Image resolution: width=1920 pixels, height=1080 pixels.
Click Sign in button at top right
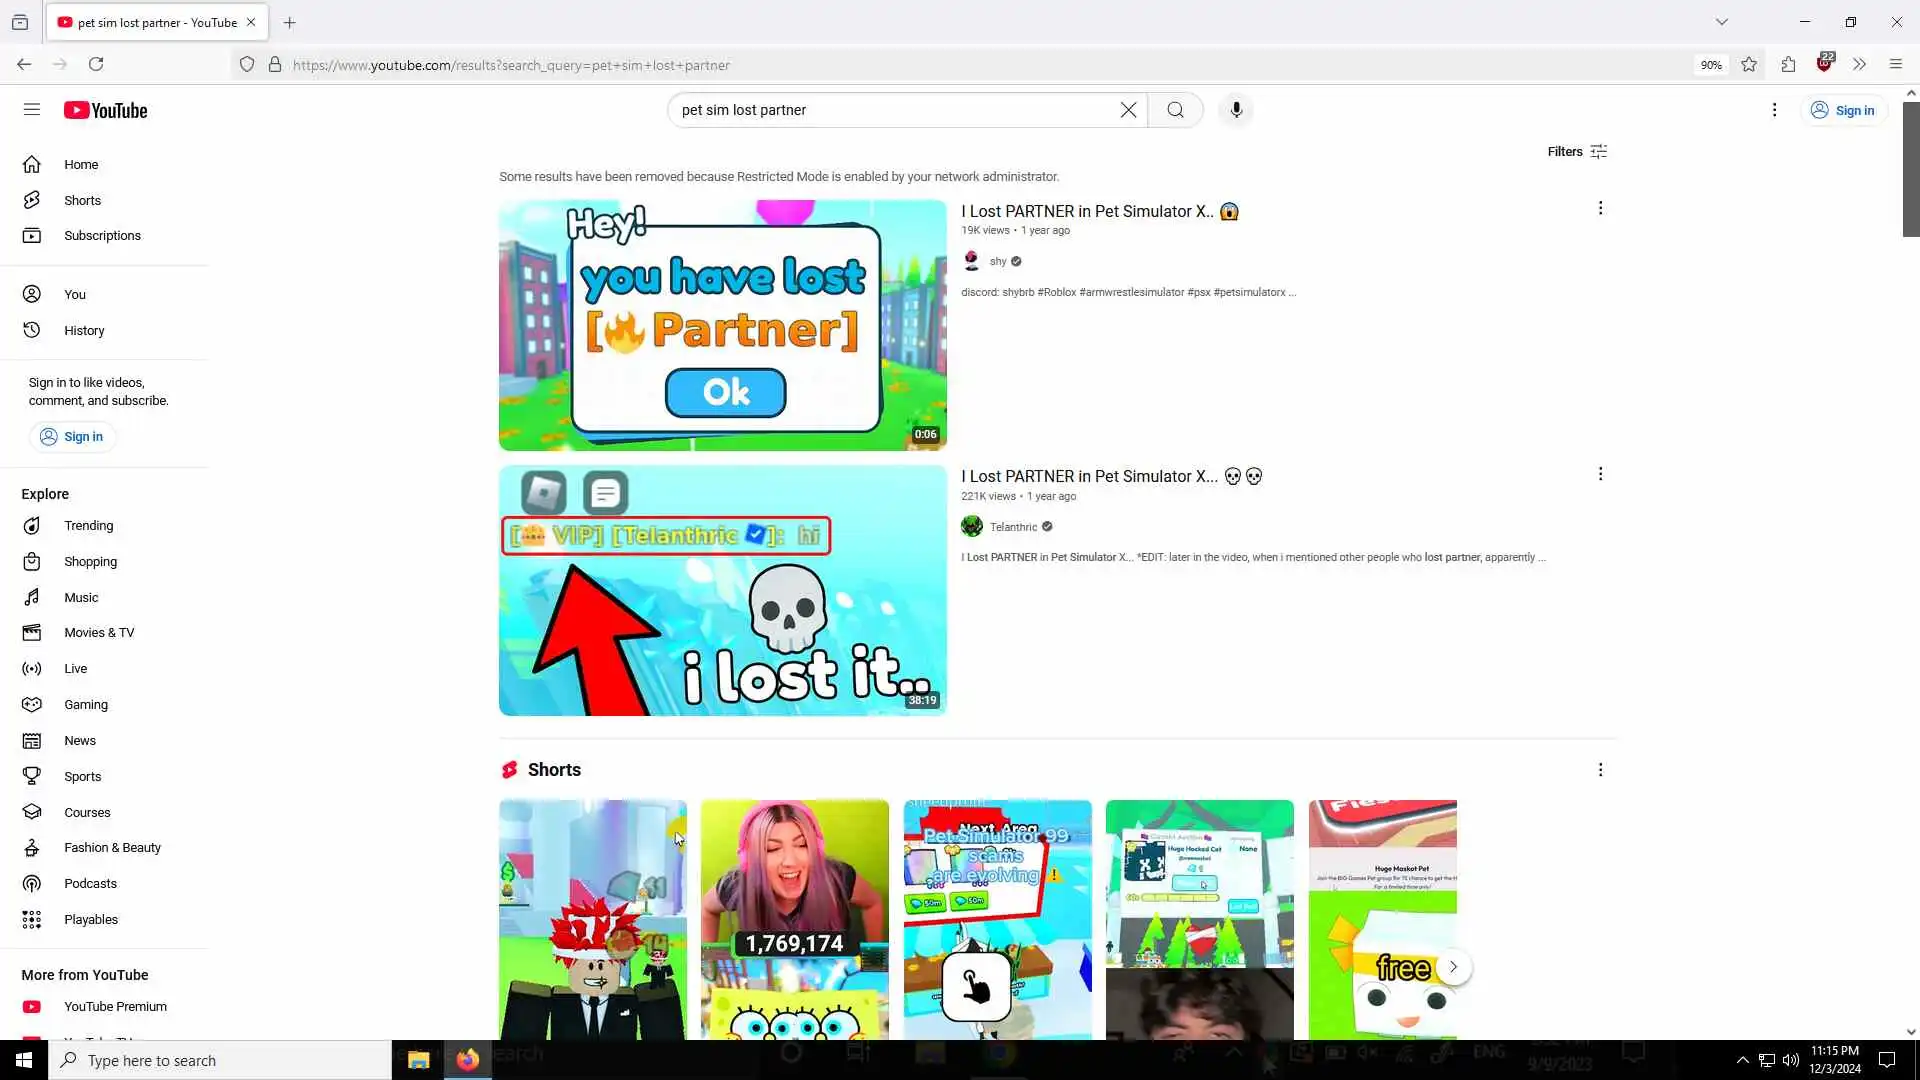[x=1843, y=110]
